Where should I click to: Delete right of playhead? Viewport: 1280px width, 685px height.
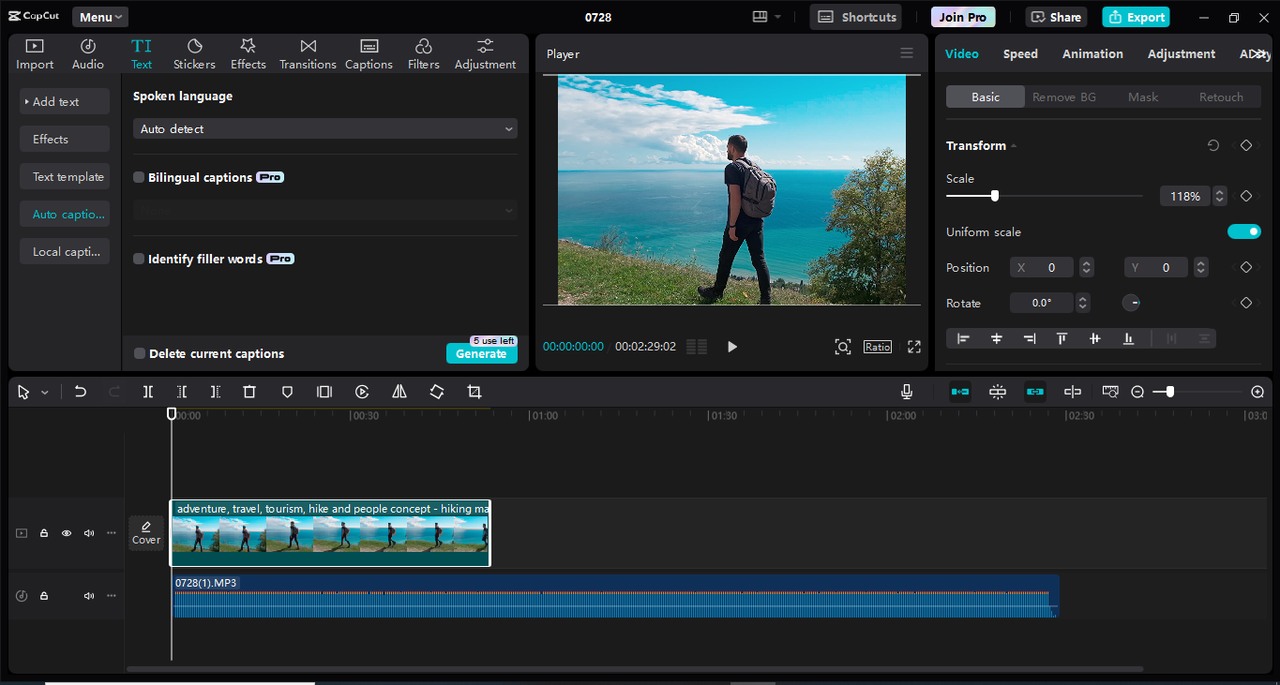[215, 392]
